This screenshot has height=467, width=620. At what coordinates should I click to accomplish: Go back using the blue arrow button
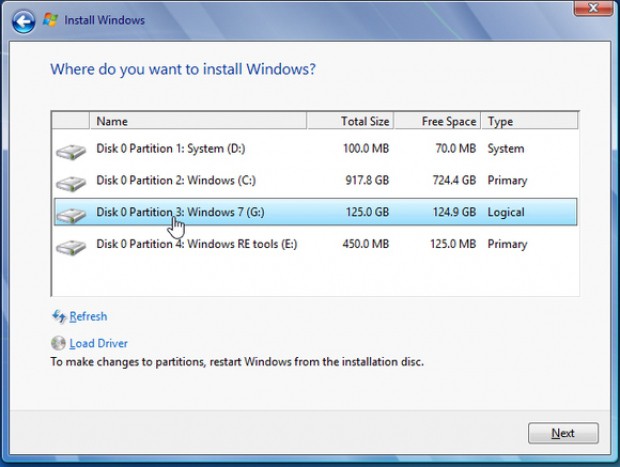click(x=24, y=21)
